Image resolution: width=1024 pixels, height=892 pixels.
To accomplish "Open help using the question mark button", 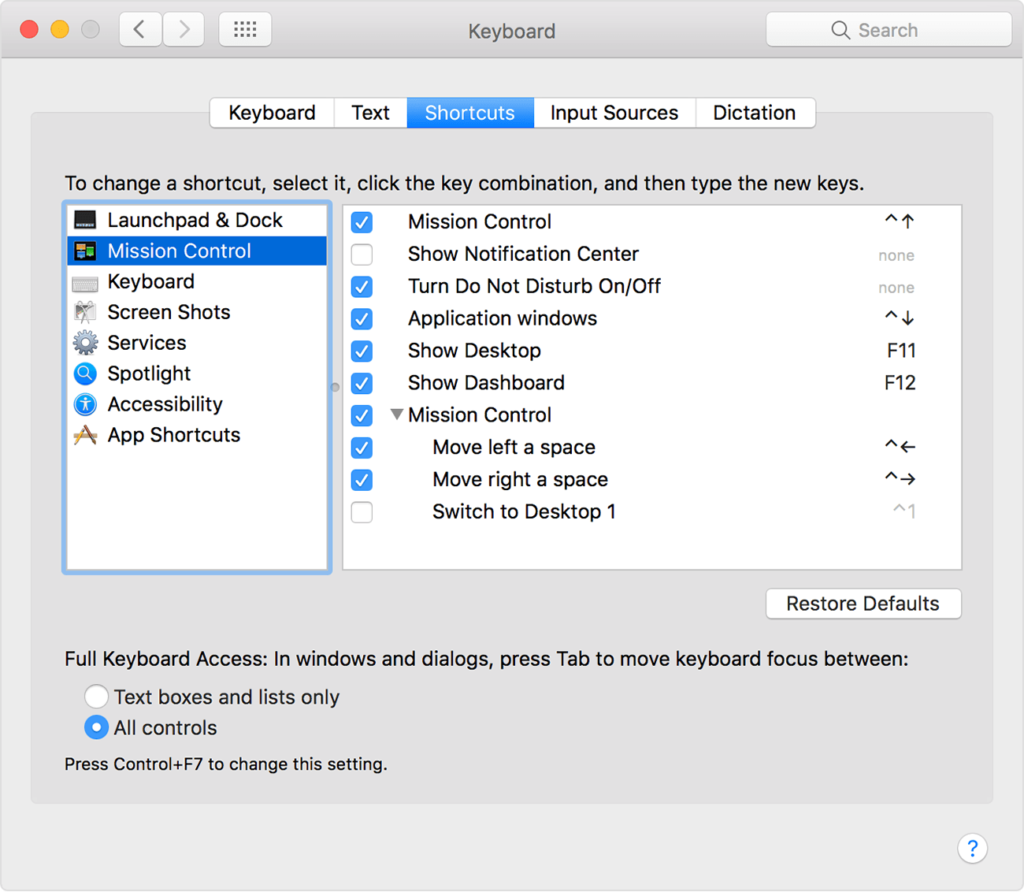I will coord(973,848).
